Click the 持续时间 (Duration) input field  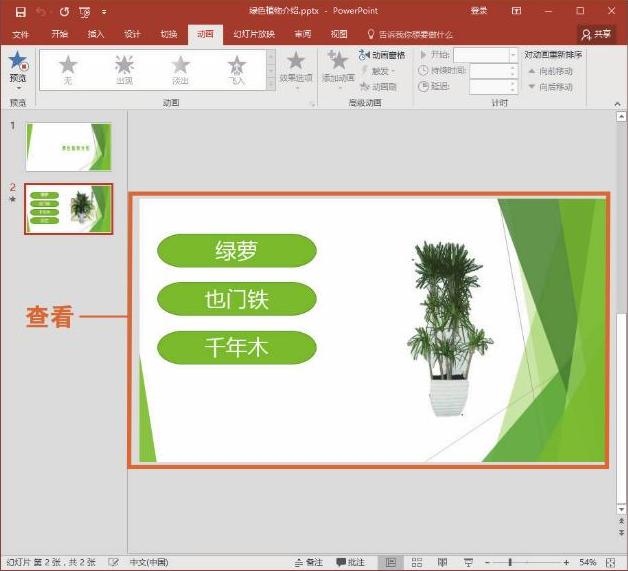pyautogui.click(x=489, y=71)
